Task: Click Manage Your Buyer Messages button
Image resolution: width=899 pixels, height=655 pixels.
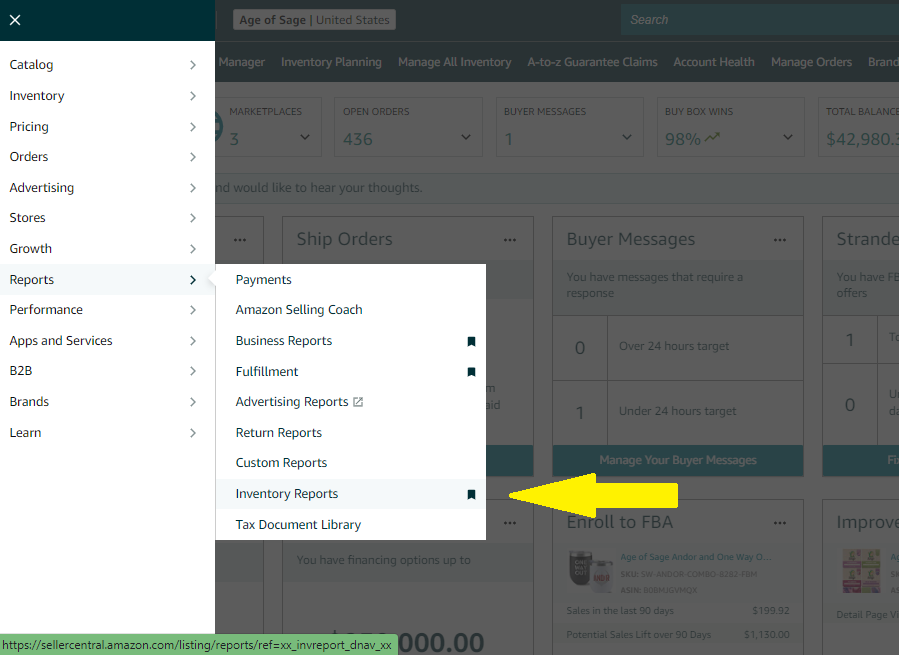Action: pos(678,460)
